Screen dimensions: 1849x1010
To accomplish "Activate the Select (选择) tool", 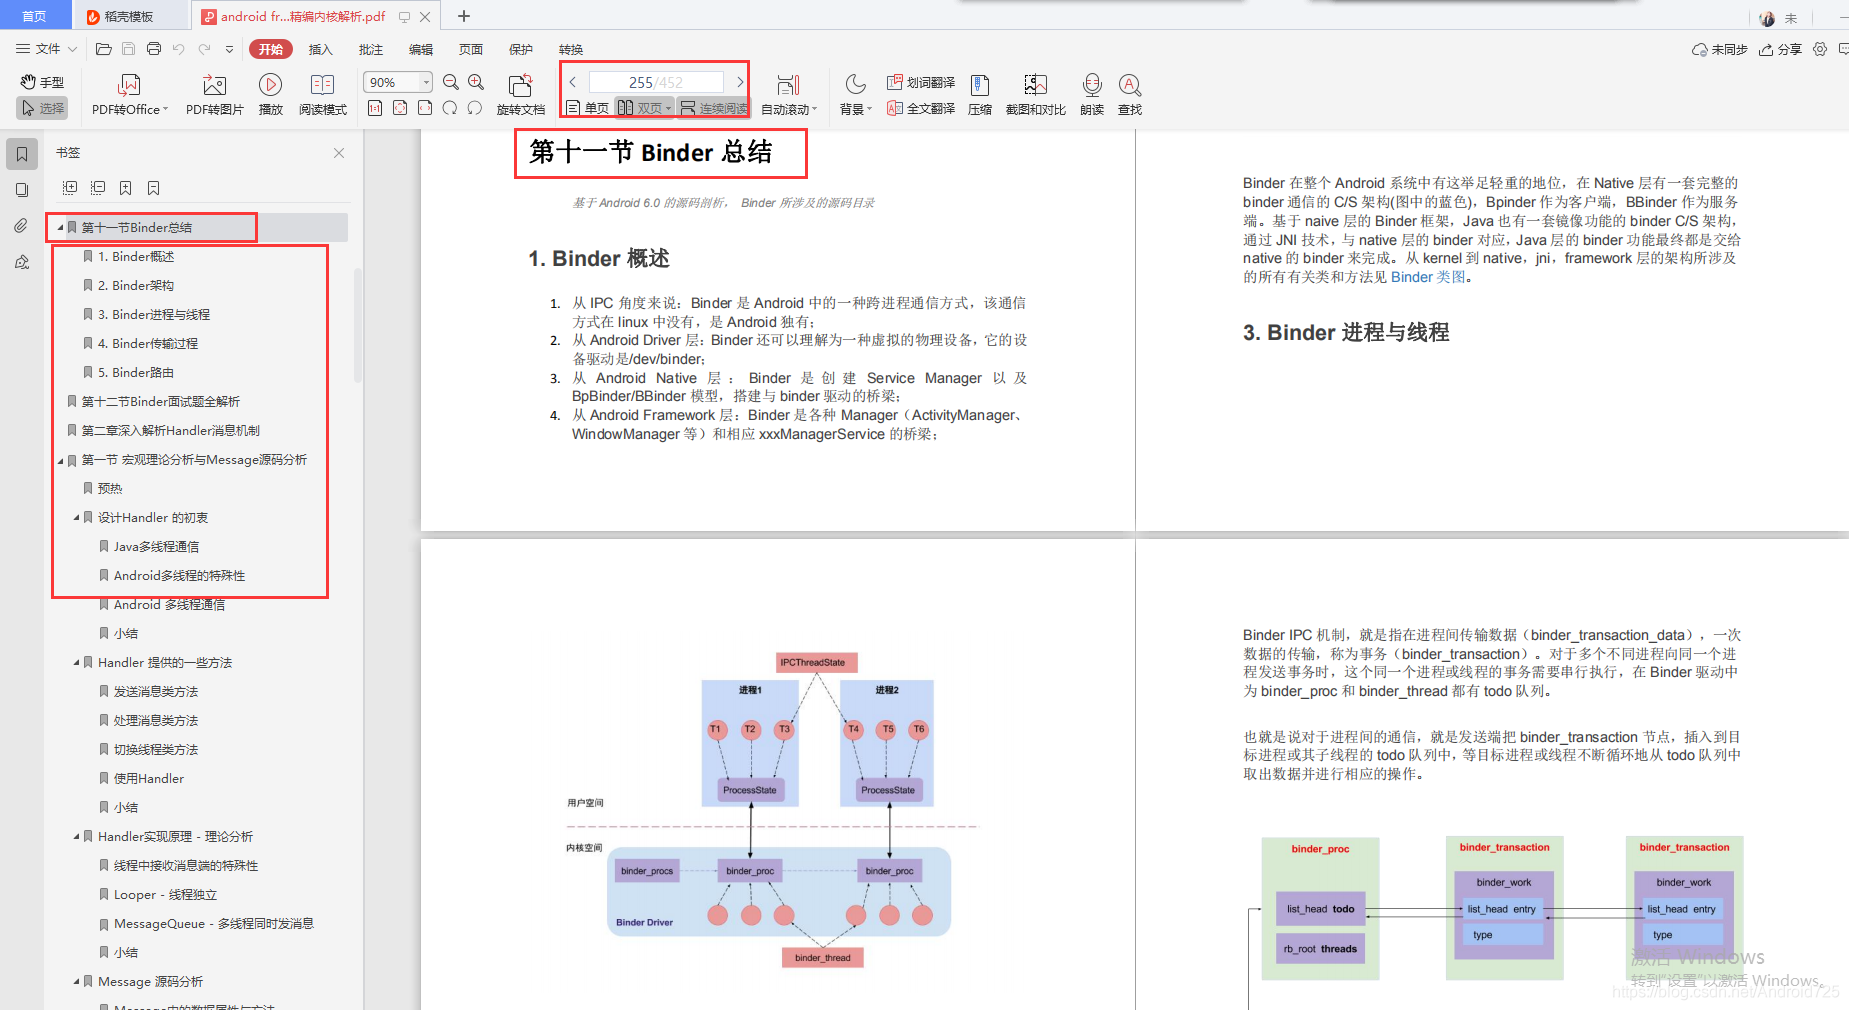I will pyautogui.click(x=42, y=108).
